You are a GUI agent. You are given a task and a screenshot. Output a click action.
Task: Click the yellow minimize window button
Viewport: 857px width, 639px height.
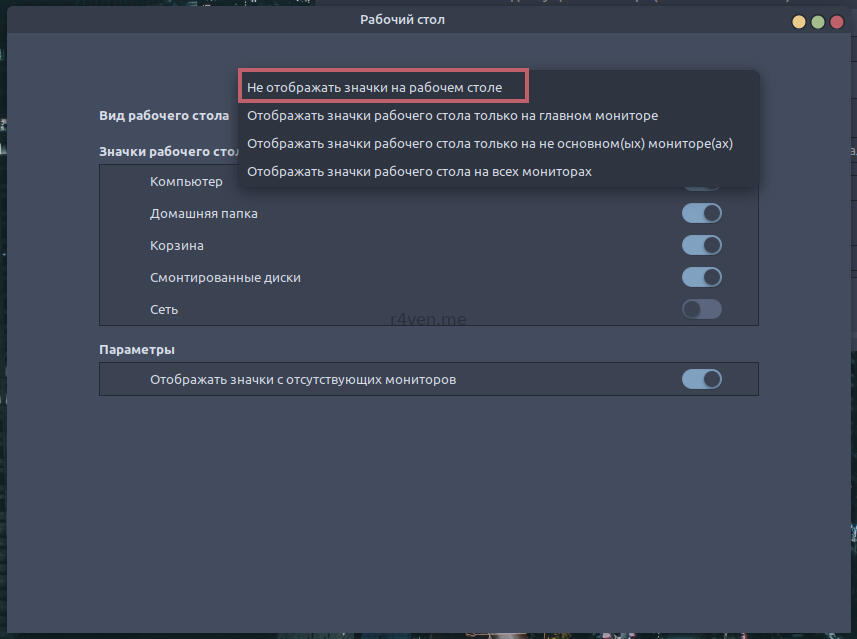[799, 21]
